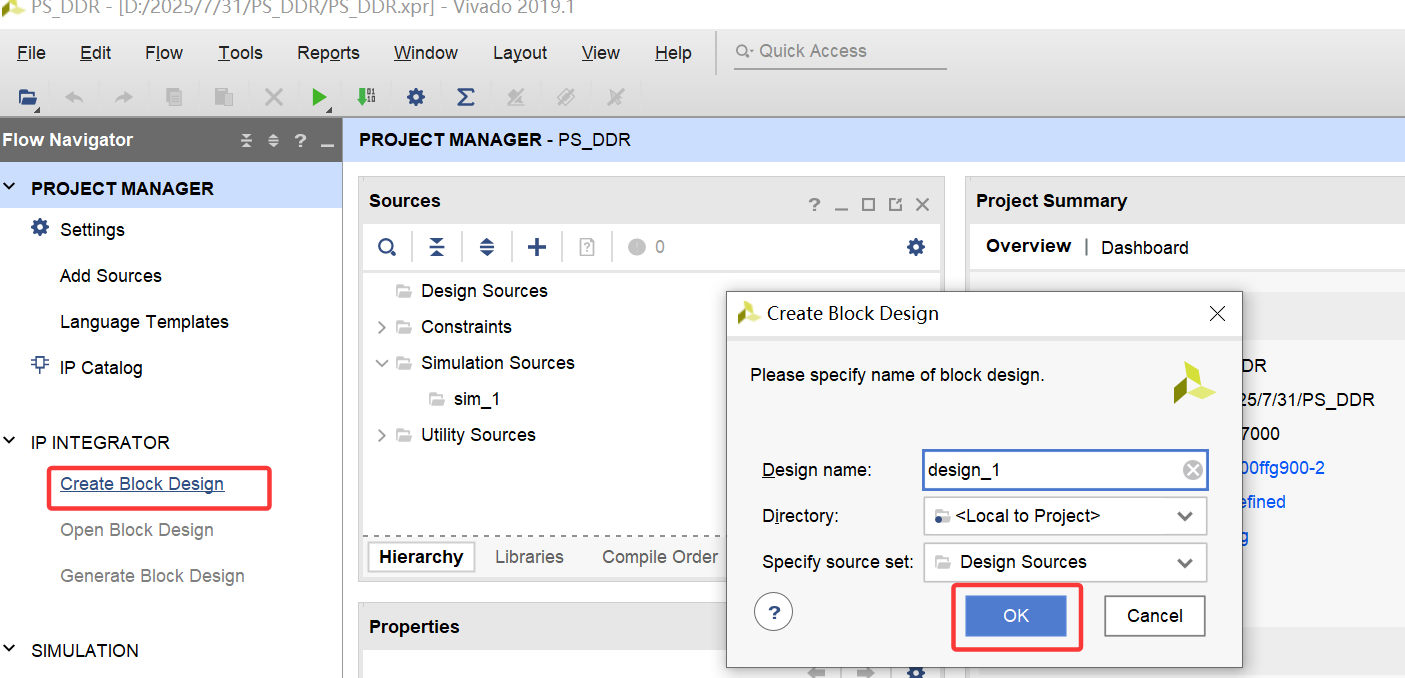Open Sources panel help question mark
The height and width of the screenshot is (678, 1405).
coord(814,204)
